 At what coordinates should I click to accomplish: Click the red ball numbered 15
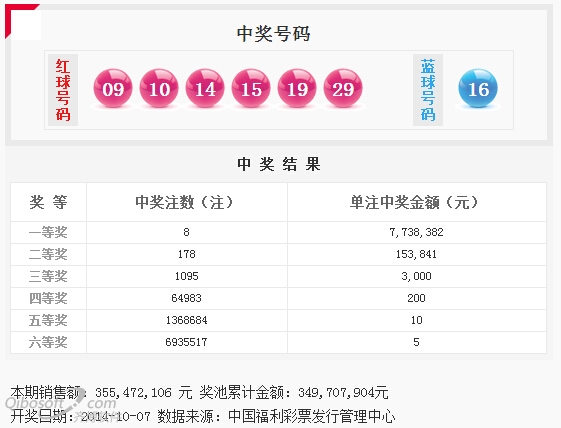tap(251, 88)
